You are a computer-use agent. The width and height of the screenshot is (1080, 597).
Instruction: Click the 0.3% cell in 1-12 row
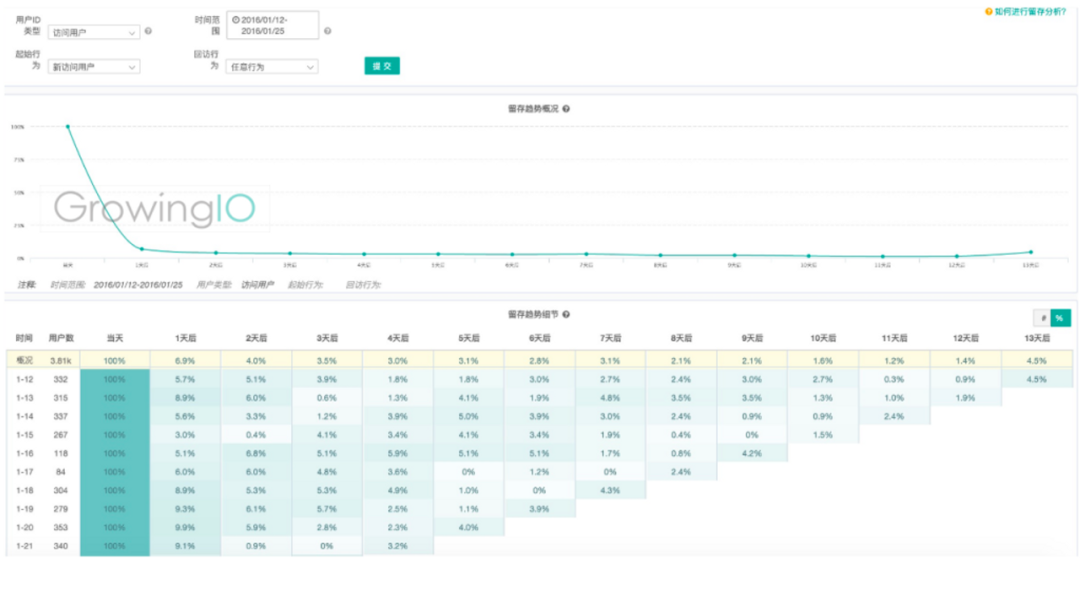tap(894, 379)
